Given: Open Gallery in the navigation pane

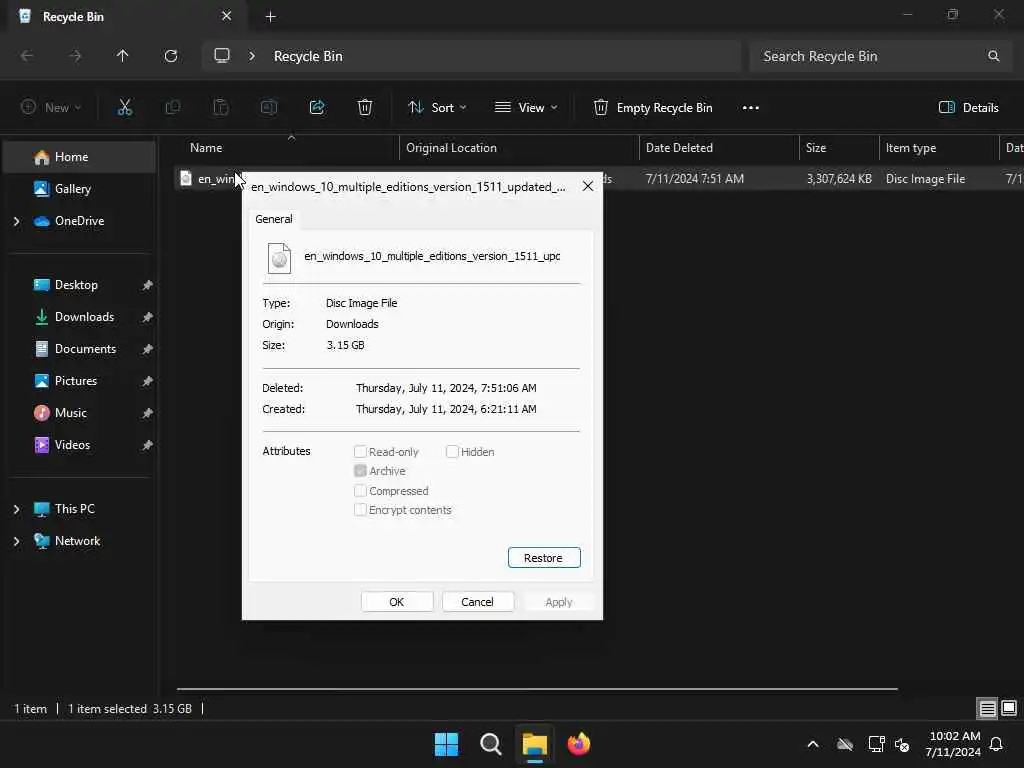Looking at the screenshot, I should 80,189.
